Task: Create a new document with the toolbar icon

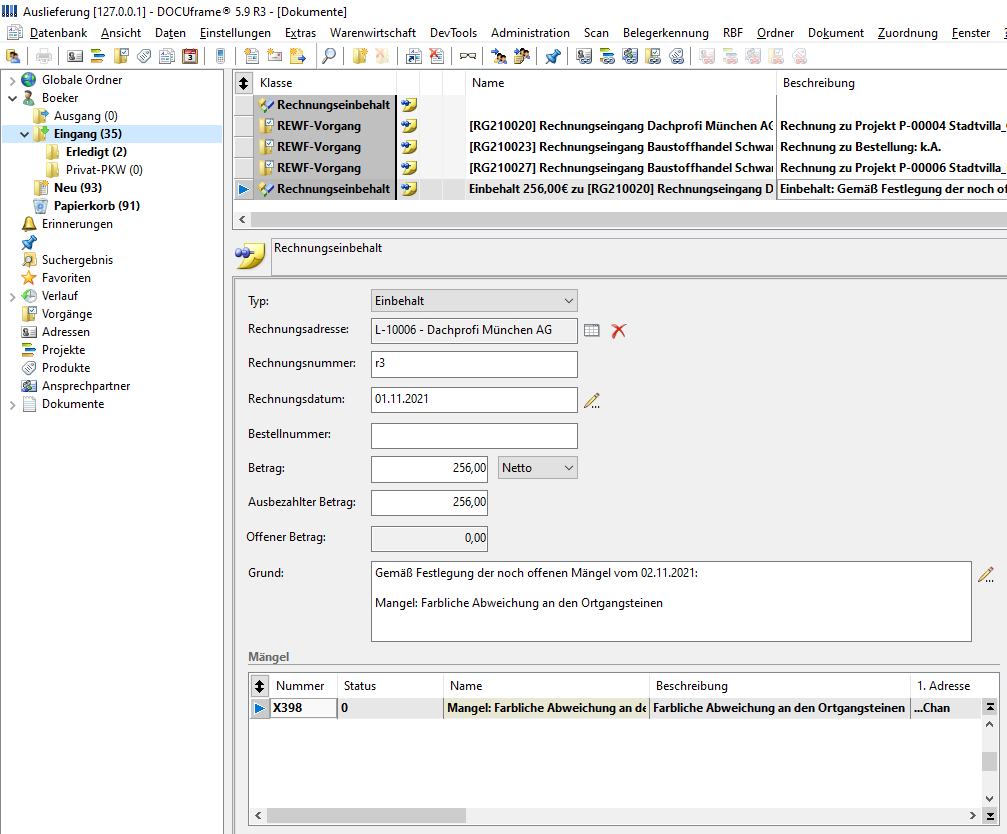Action: pos(251,56)
